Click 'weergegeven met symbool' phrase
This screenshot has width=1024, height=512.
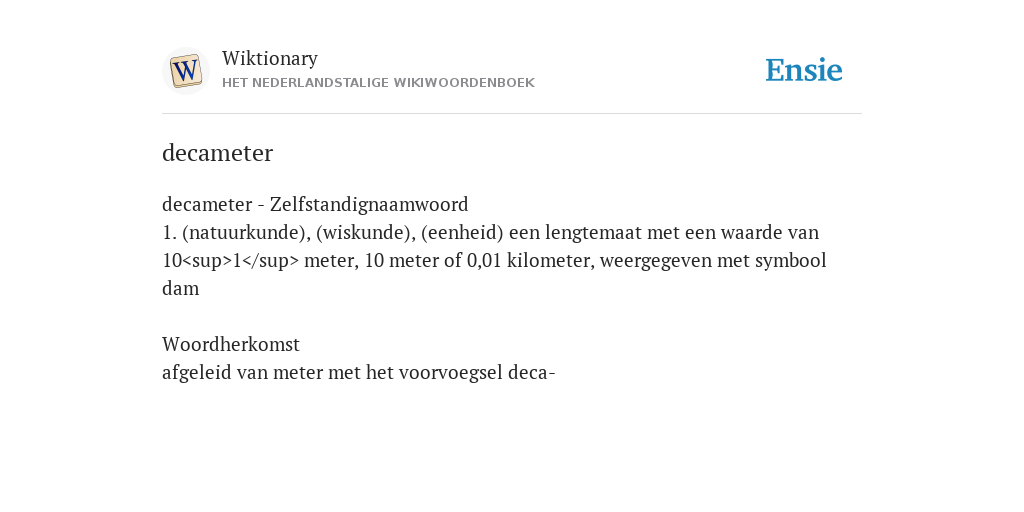click(x=713, y=261)
